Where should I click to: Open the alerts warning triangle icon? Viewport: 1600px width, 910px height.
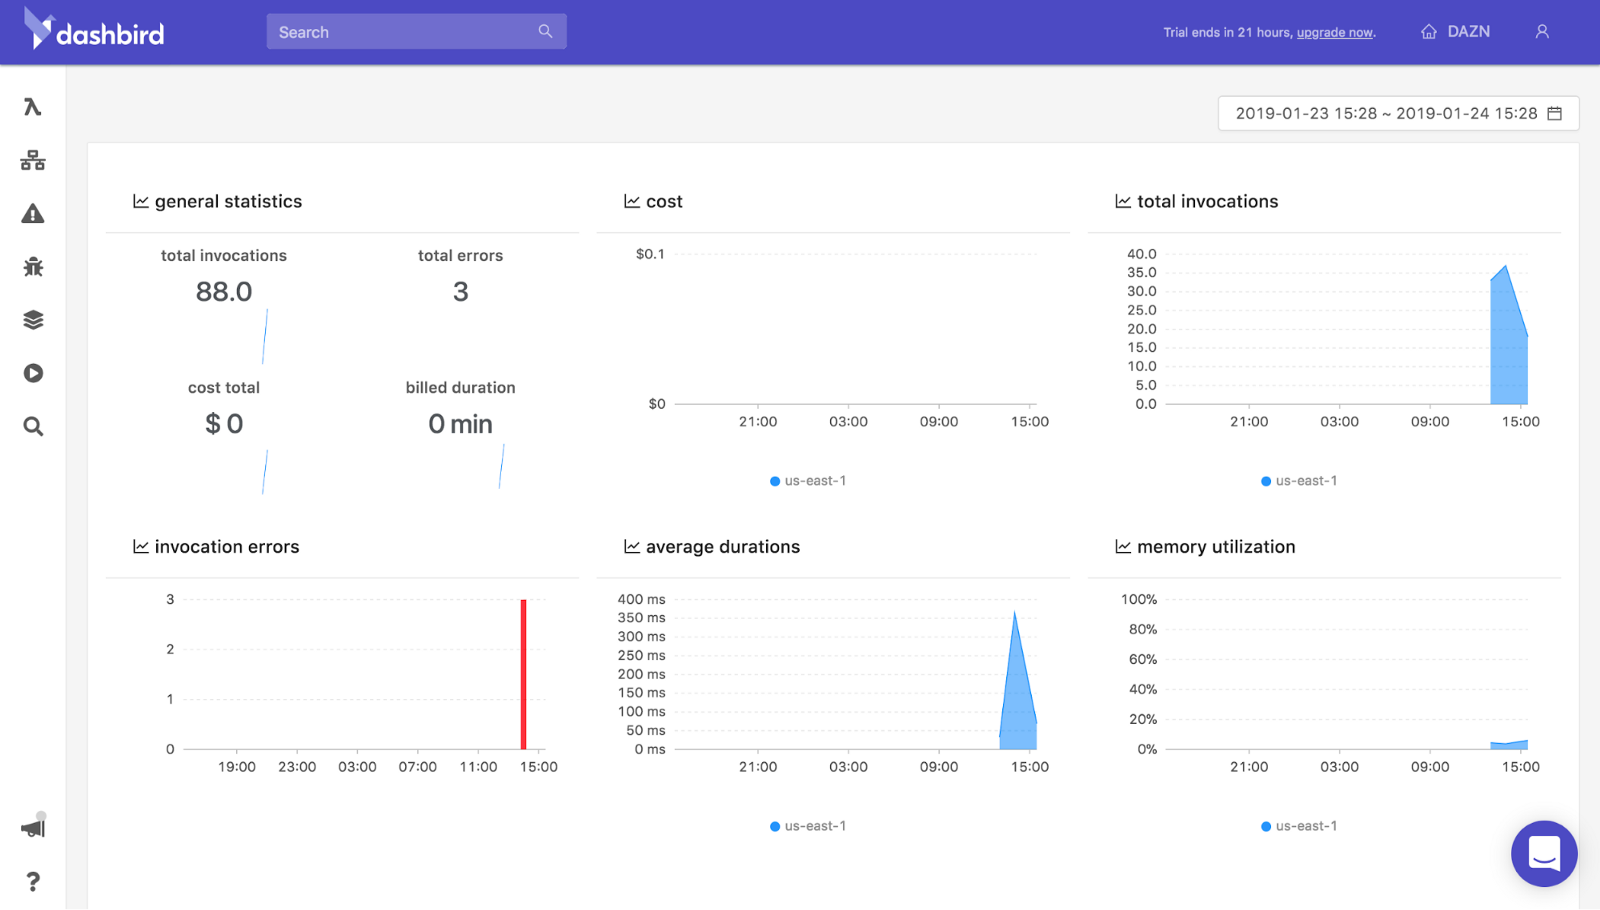click(33, 214)
